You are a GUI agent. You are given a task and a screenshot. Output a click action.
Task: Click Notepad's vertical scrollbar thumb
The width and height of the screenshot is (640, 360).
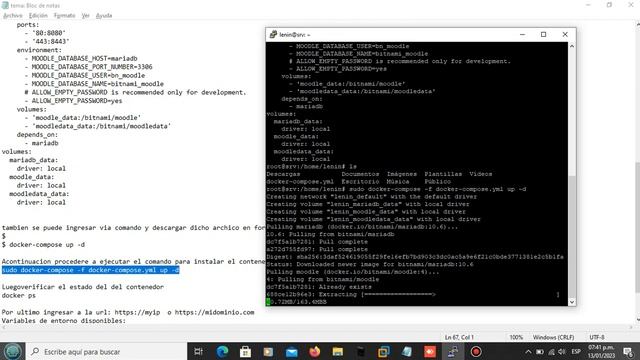click(x=638, y=227)
